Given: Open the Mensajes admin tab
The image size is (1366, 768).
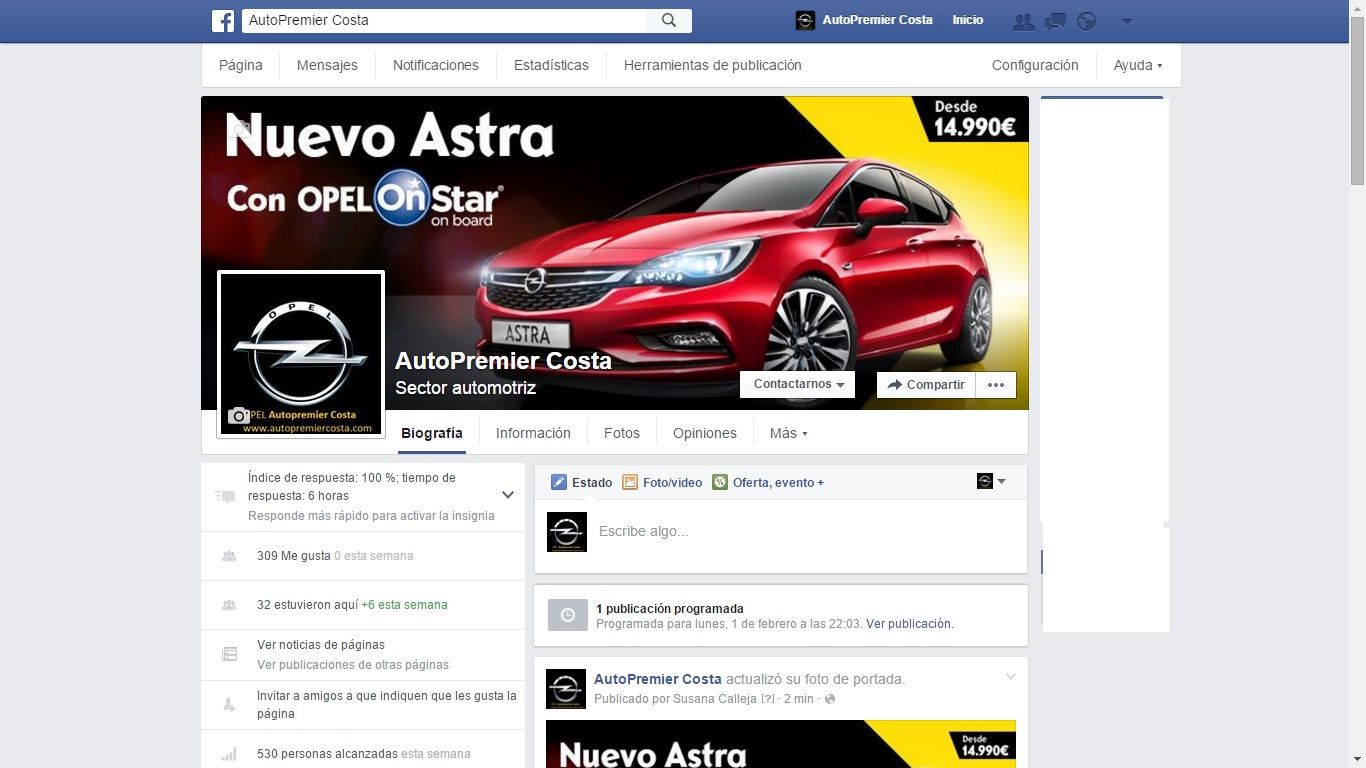Looking at the screenshot, I should pos(327,65).
